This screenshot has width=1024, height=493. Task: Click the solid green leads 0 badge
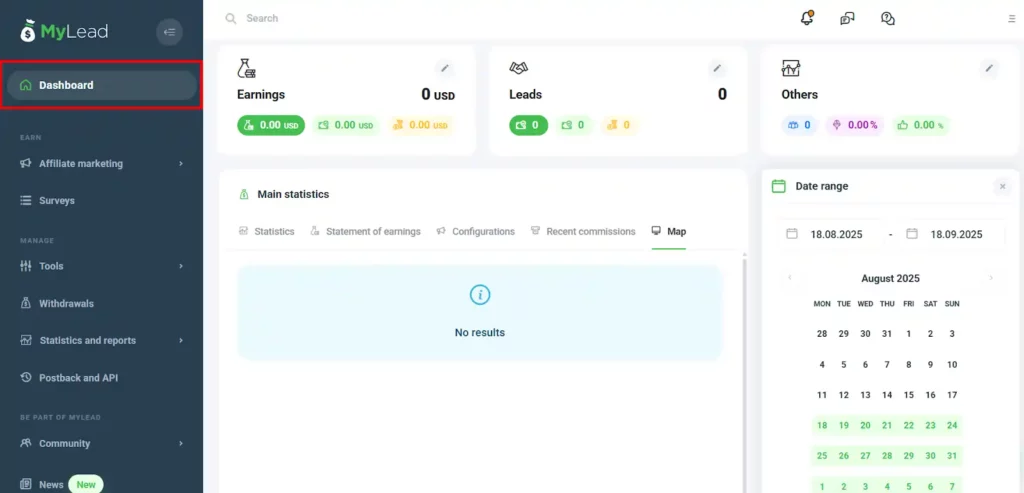pyautogui.click(x=528, y=125)
